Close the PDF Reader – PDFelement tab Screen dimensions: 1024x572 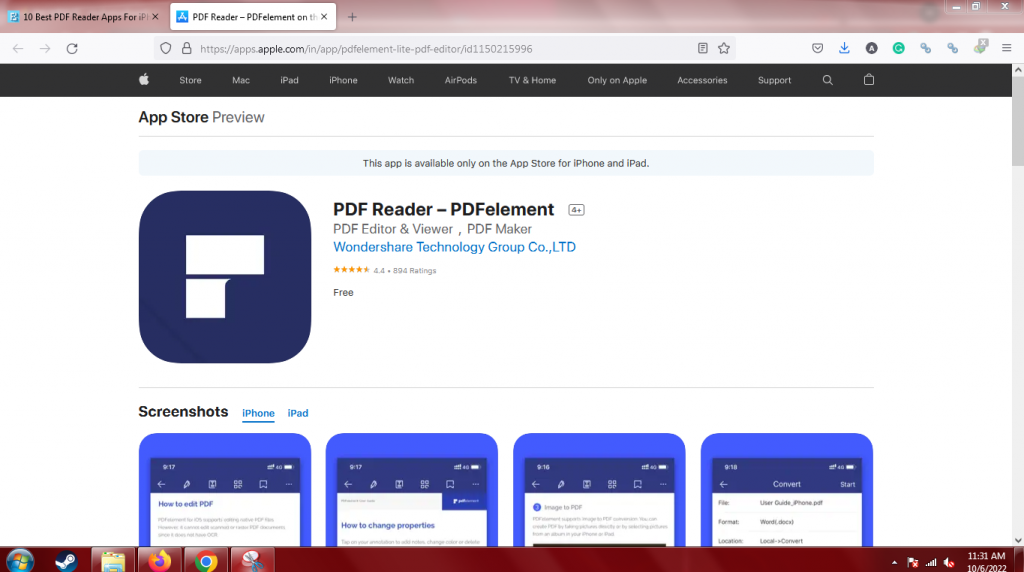tap(324, 17)
